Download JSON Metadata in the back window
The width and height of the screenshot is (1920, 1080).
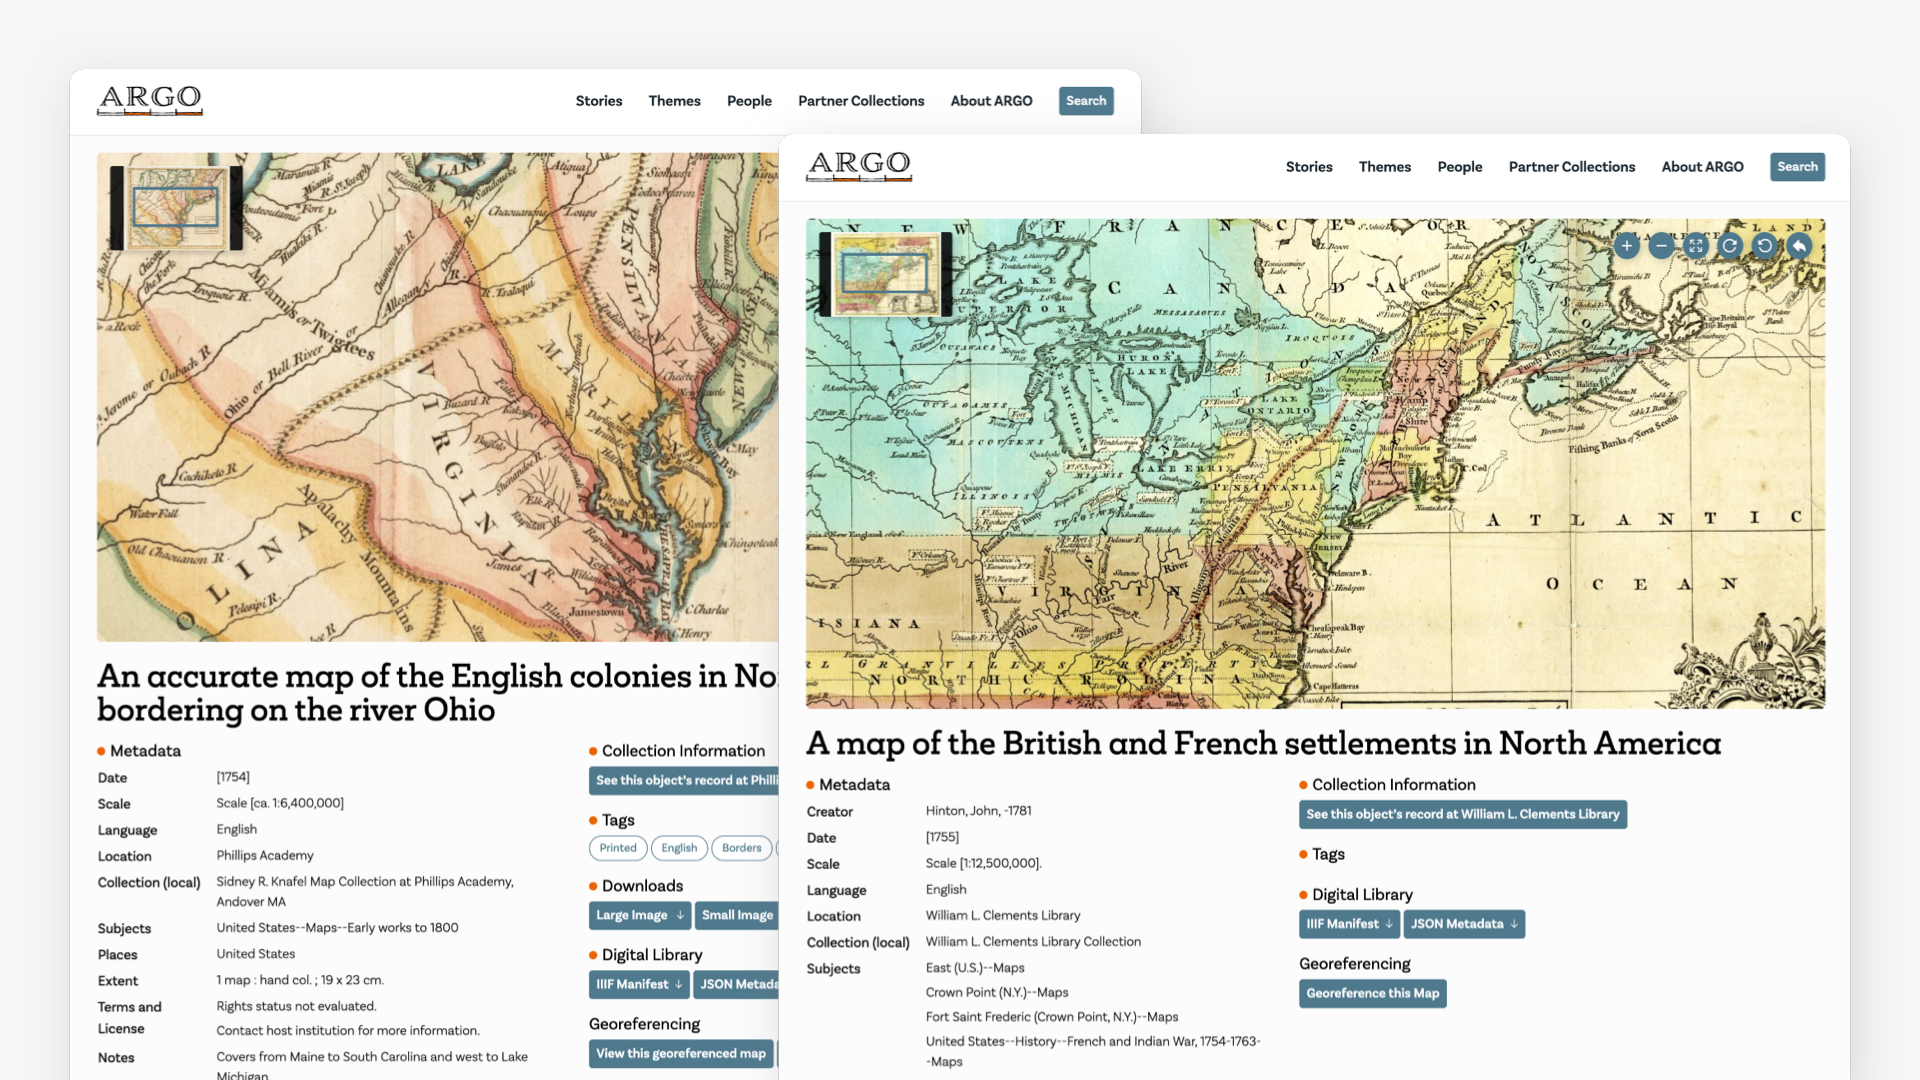point(737,984)
